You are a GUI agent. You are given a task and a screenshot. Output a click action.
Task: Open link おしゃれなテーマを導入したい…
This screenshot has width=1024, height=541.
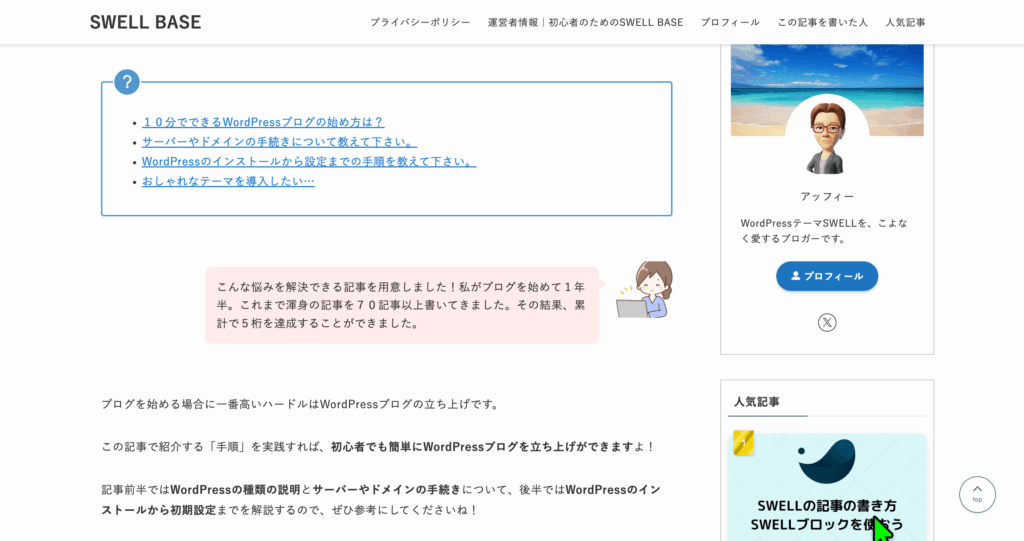[x=228, y=181]
